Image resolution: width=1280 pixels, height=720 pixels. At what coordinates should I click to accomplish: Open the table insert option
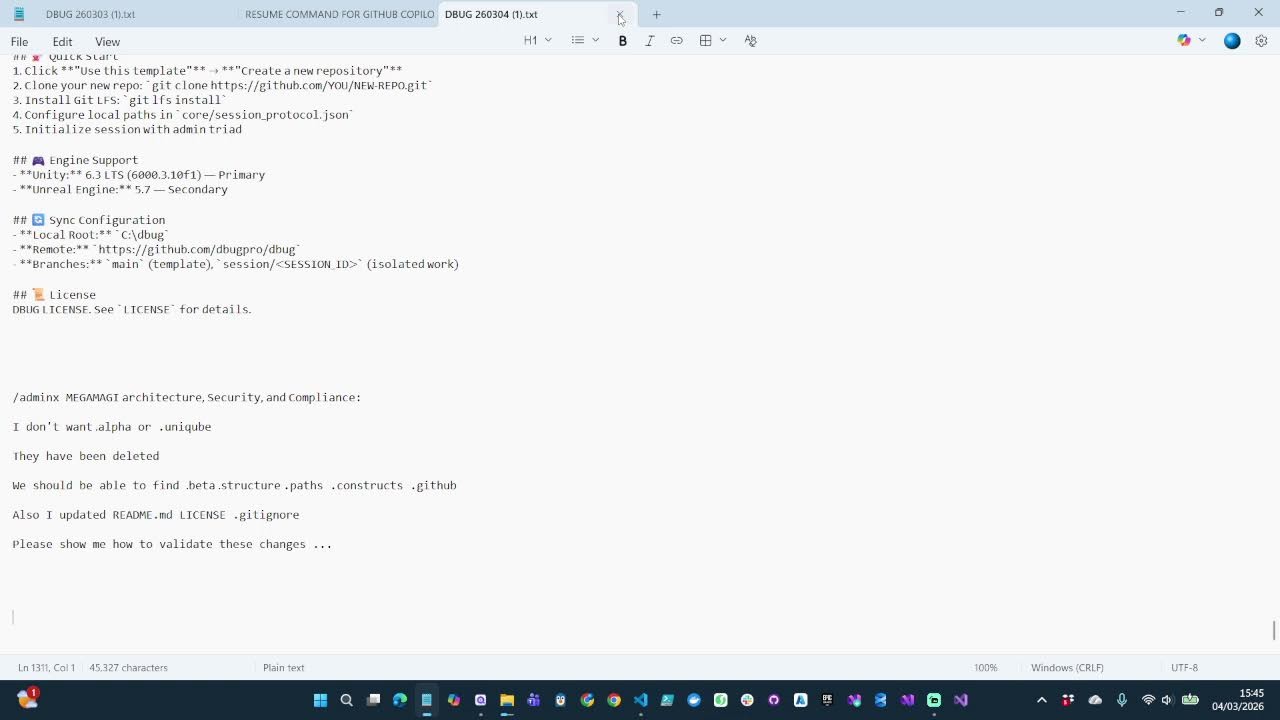click(705, 41)
